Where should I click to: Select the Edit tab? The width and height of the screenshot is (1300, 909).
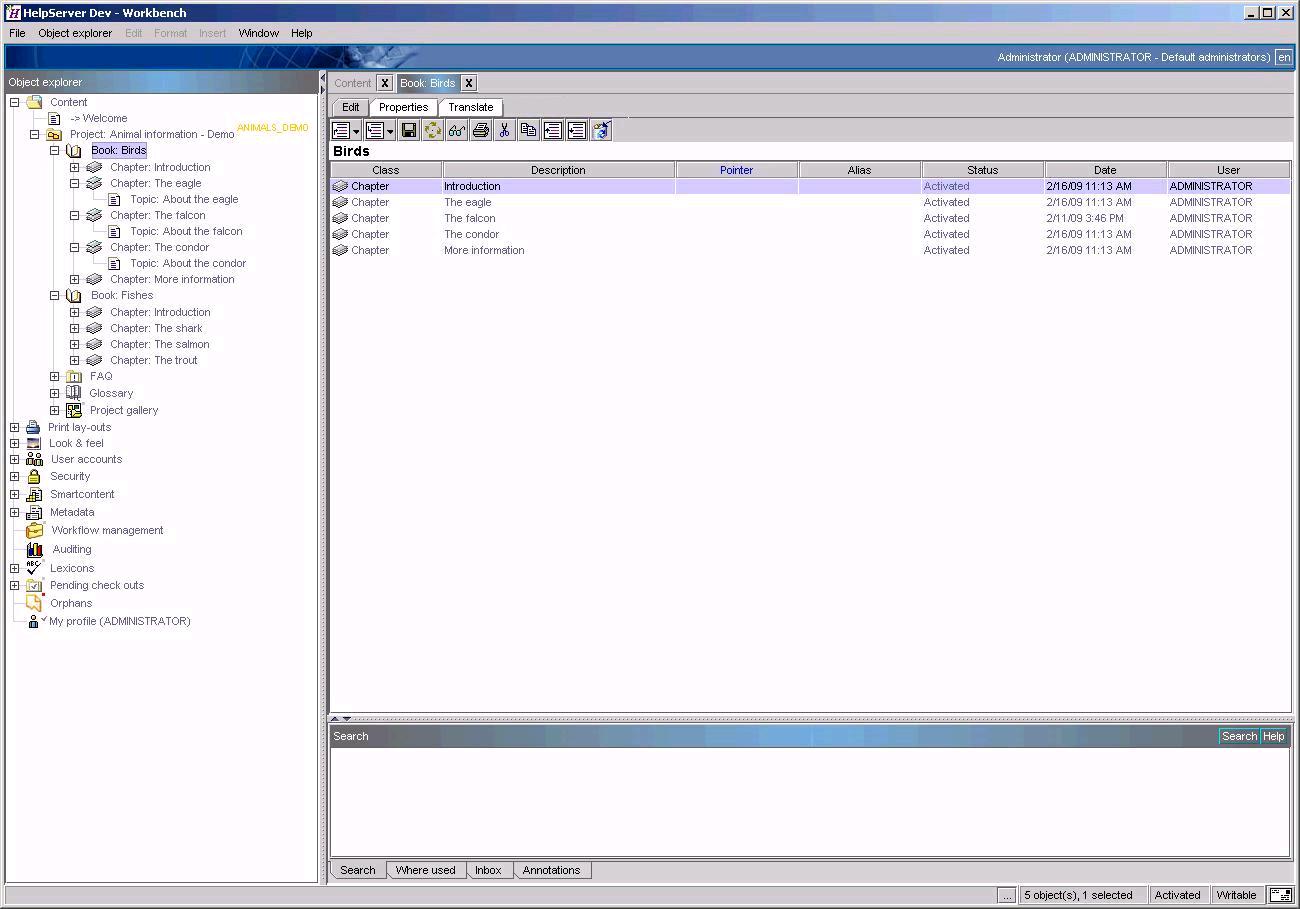pyautogui.click(x=350, y=107)
